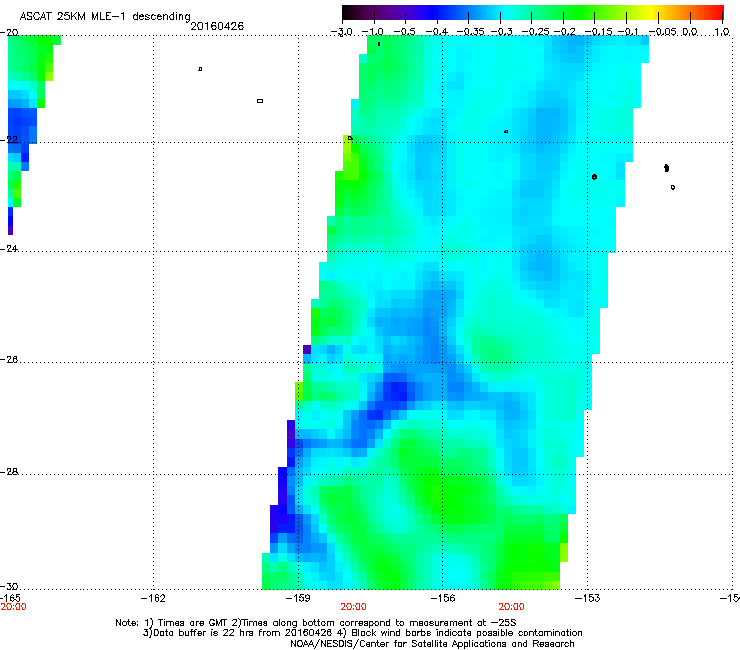Click the "-1.0" color scale label
The image size is (740, 650).
[x=373, y=32]
